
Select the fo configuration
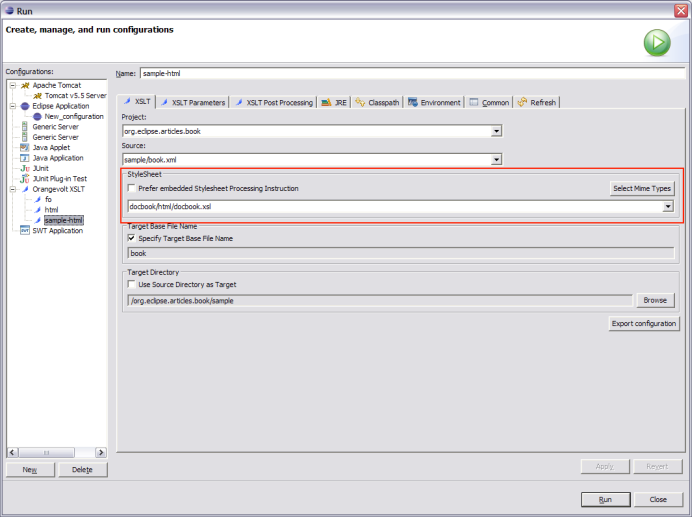pos(48,200)
